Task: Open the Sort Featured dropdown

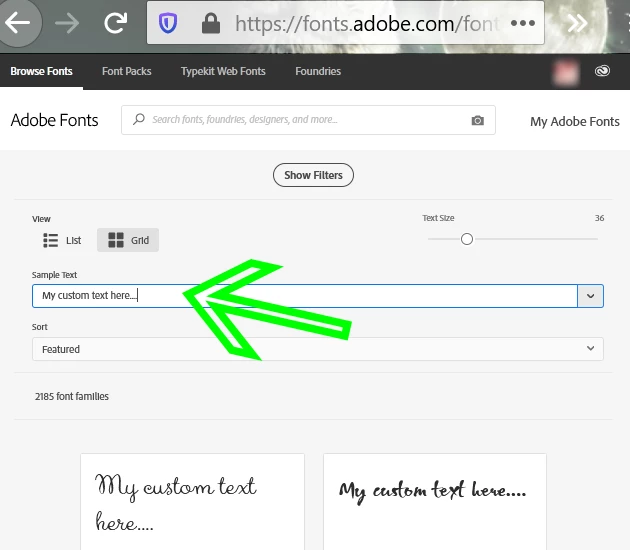Action: pos(318,349)
